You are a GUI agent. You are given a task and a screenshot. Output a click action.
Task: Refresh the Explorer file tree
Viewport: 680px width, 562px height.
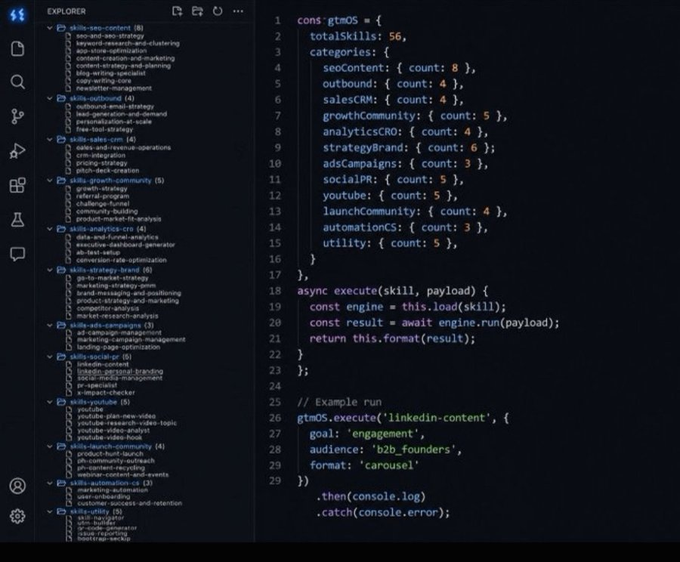point(218,11)
